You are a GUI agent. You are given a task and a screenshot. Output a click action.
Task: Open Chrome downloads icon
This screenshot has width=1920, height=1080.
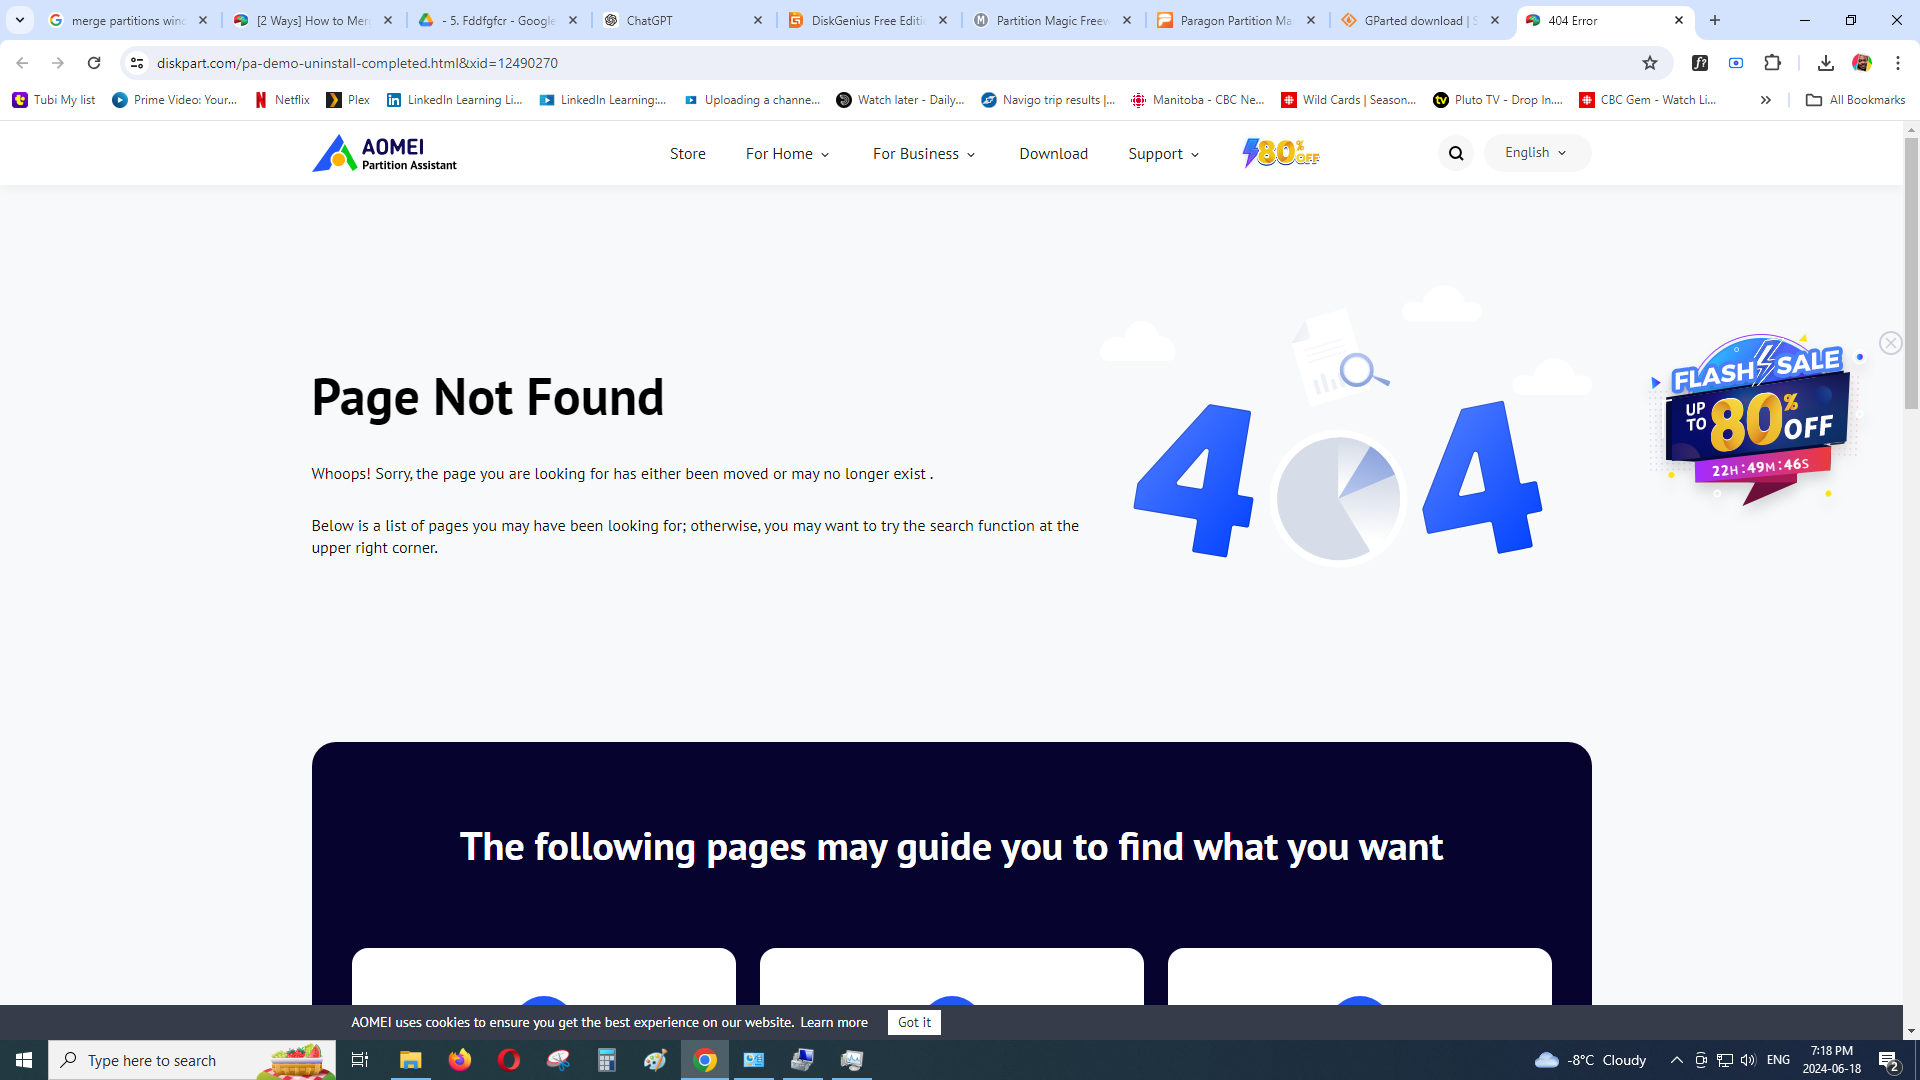1825,63
